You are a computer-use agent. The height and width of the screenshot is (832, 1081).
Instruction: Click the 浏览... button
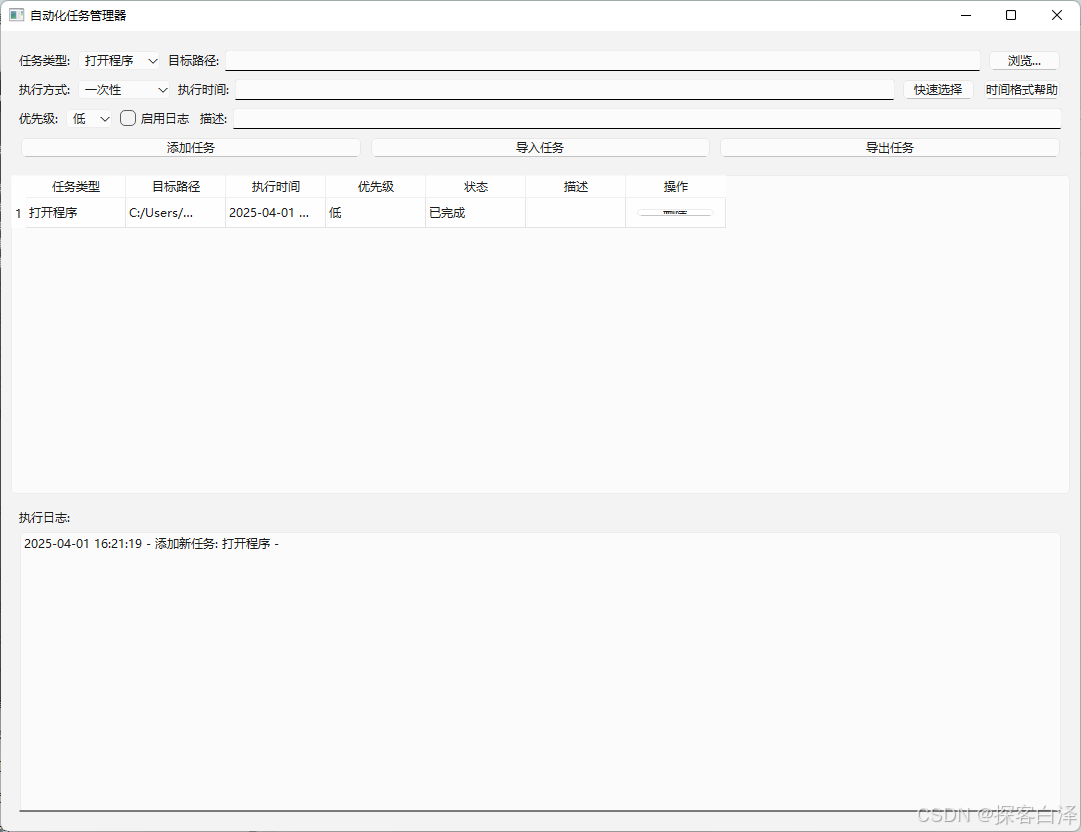(1023, 60)
